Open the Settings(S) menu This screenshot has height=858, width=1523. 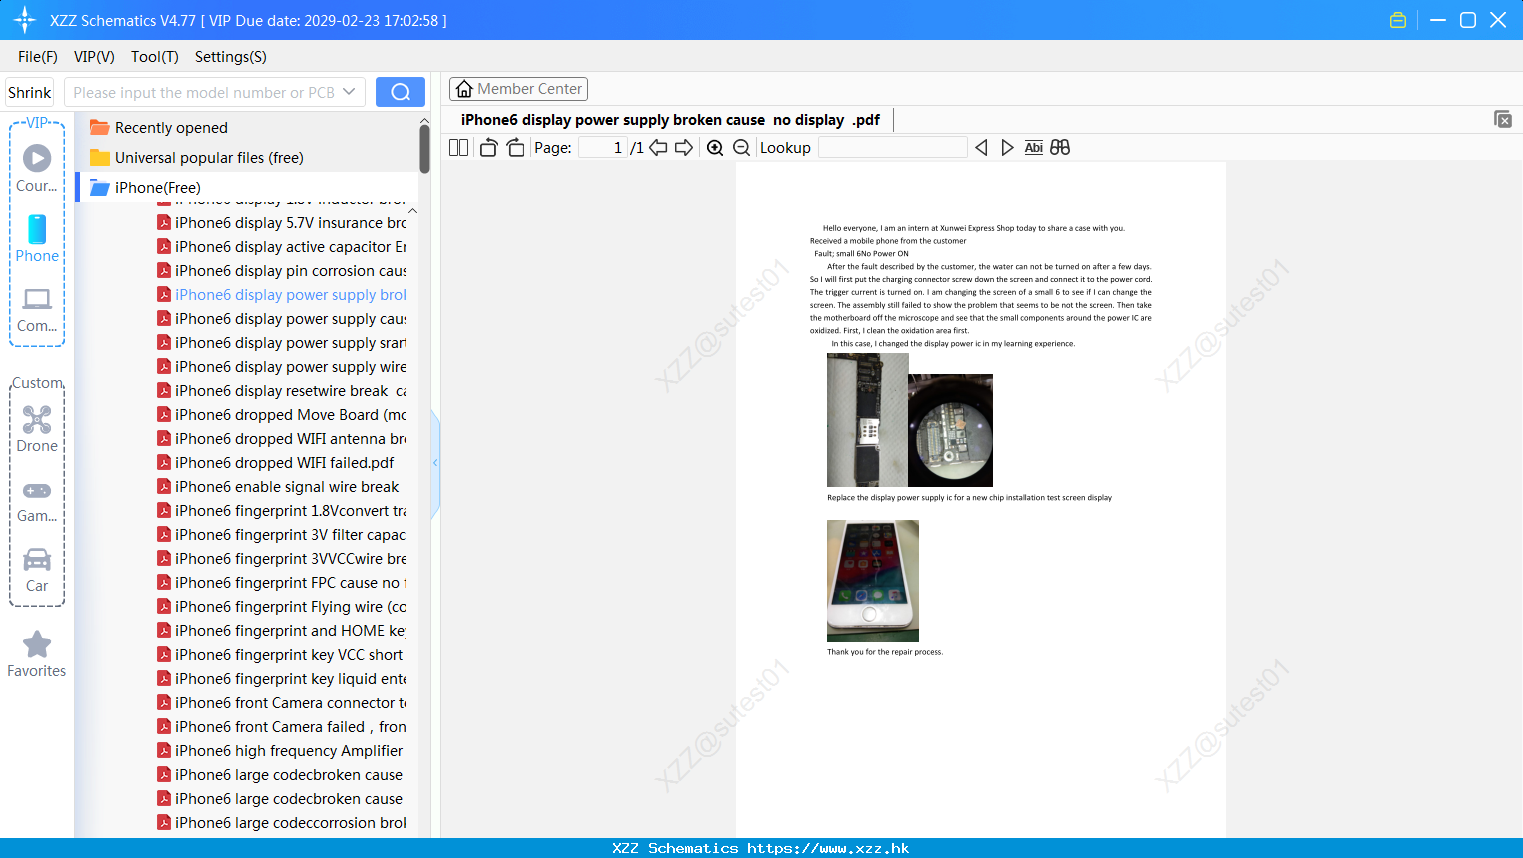tap(231, 57)
